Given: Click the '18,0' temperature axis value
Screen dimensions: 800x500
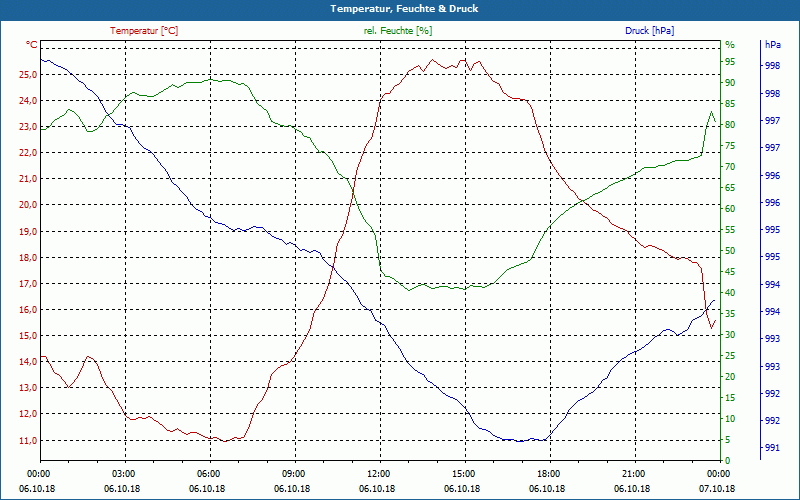Looking at the screenshot, I should point(29,257).
